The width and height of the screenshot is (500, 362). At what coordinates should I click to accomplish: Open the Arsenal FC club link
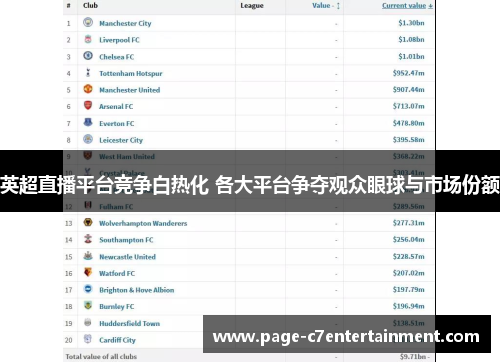pos(116,107)
